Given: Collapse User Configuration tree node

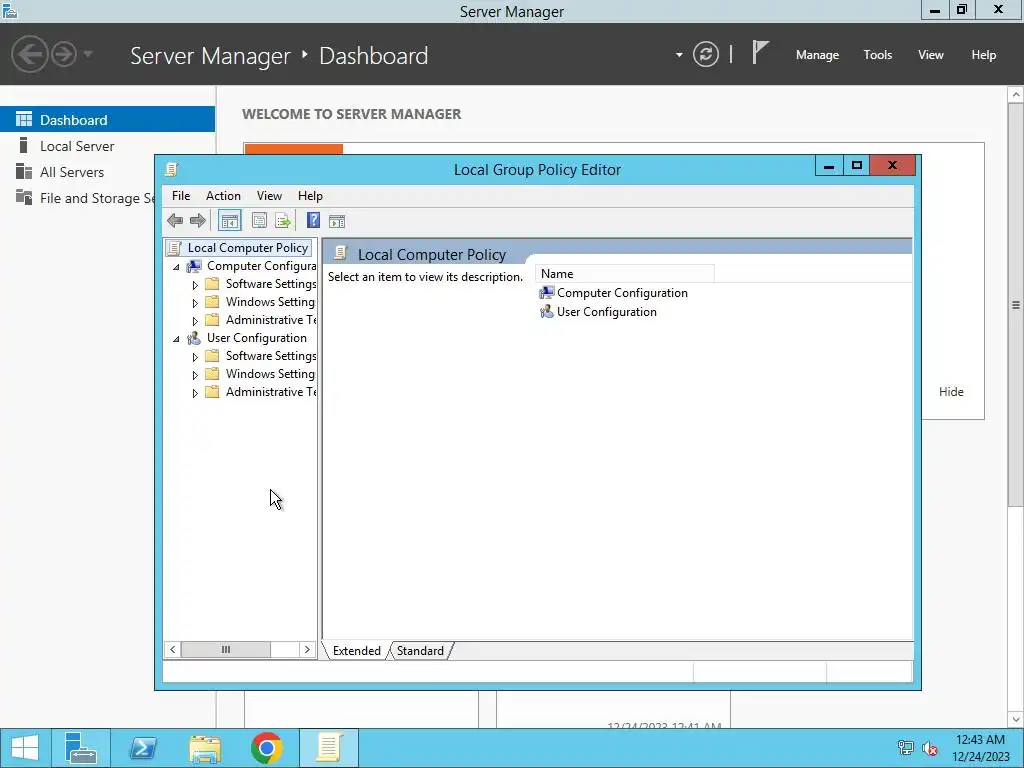Looking at the screenshot, I should coord(176,339).
